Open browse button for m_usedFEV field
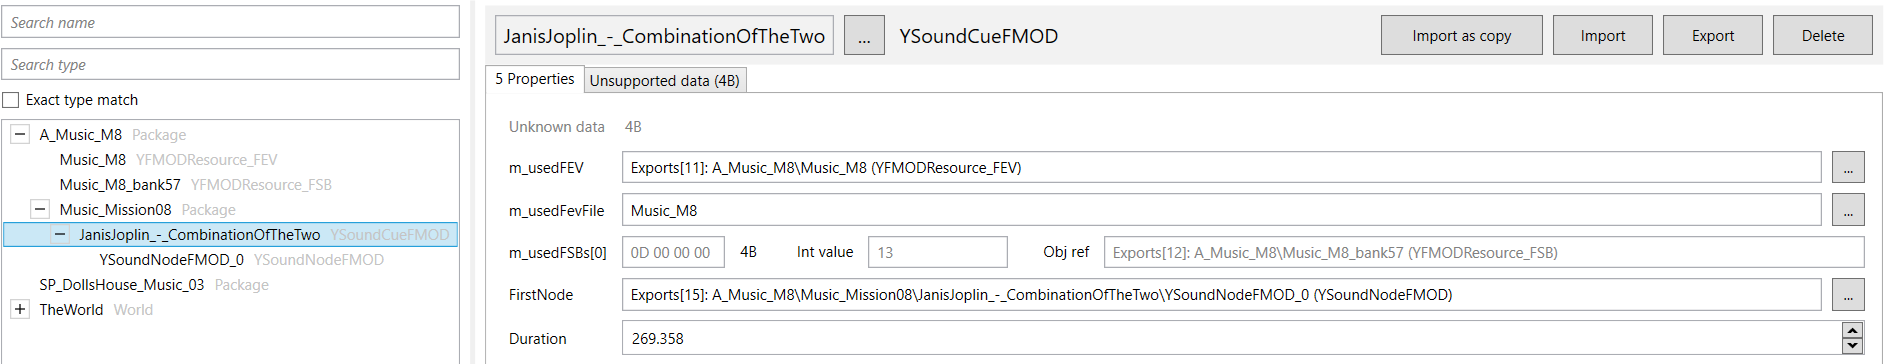The height and width of the screenshot is (364, 1885). (1848, 168)
